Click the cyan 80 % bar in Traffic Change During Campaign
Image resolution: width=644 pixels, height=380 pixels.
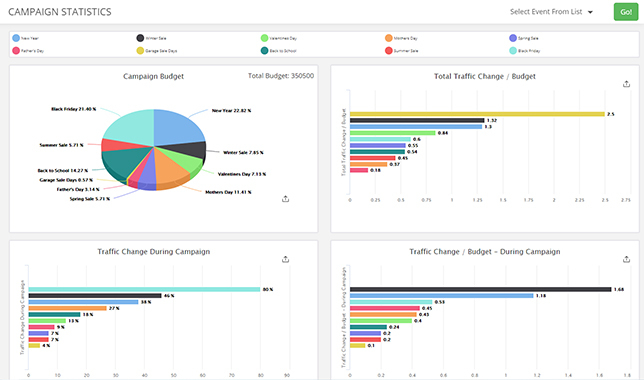pos(144,289)
